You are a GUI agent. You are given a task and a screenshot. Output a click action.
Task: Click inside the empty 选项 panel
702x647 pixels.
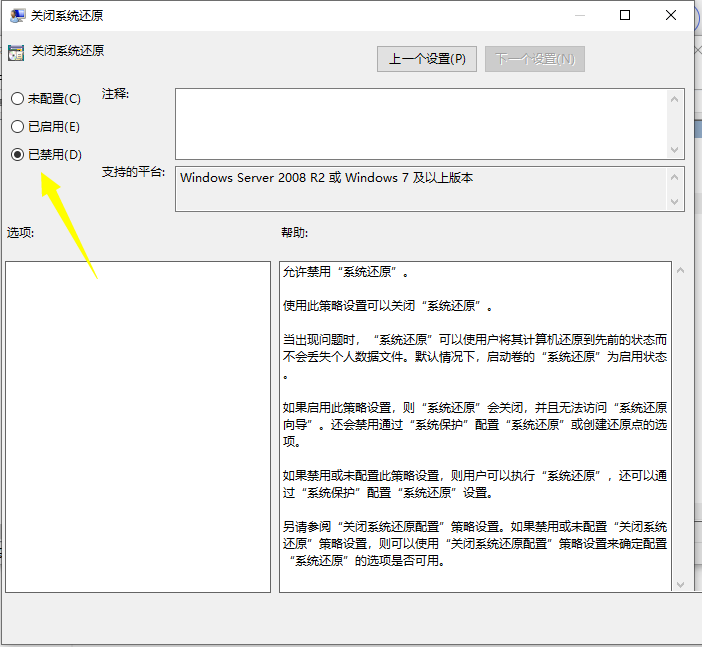click(x=138, y=427)
